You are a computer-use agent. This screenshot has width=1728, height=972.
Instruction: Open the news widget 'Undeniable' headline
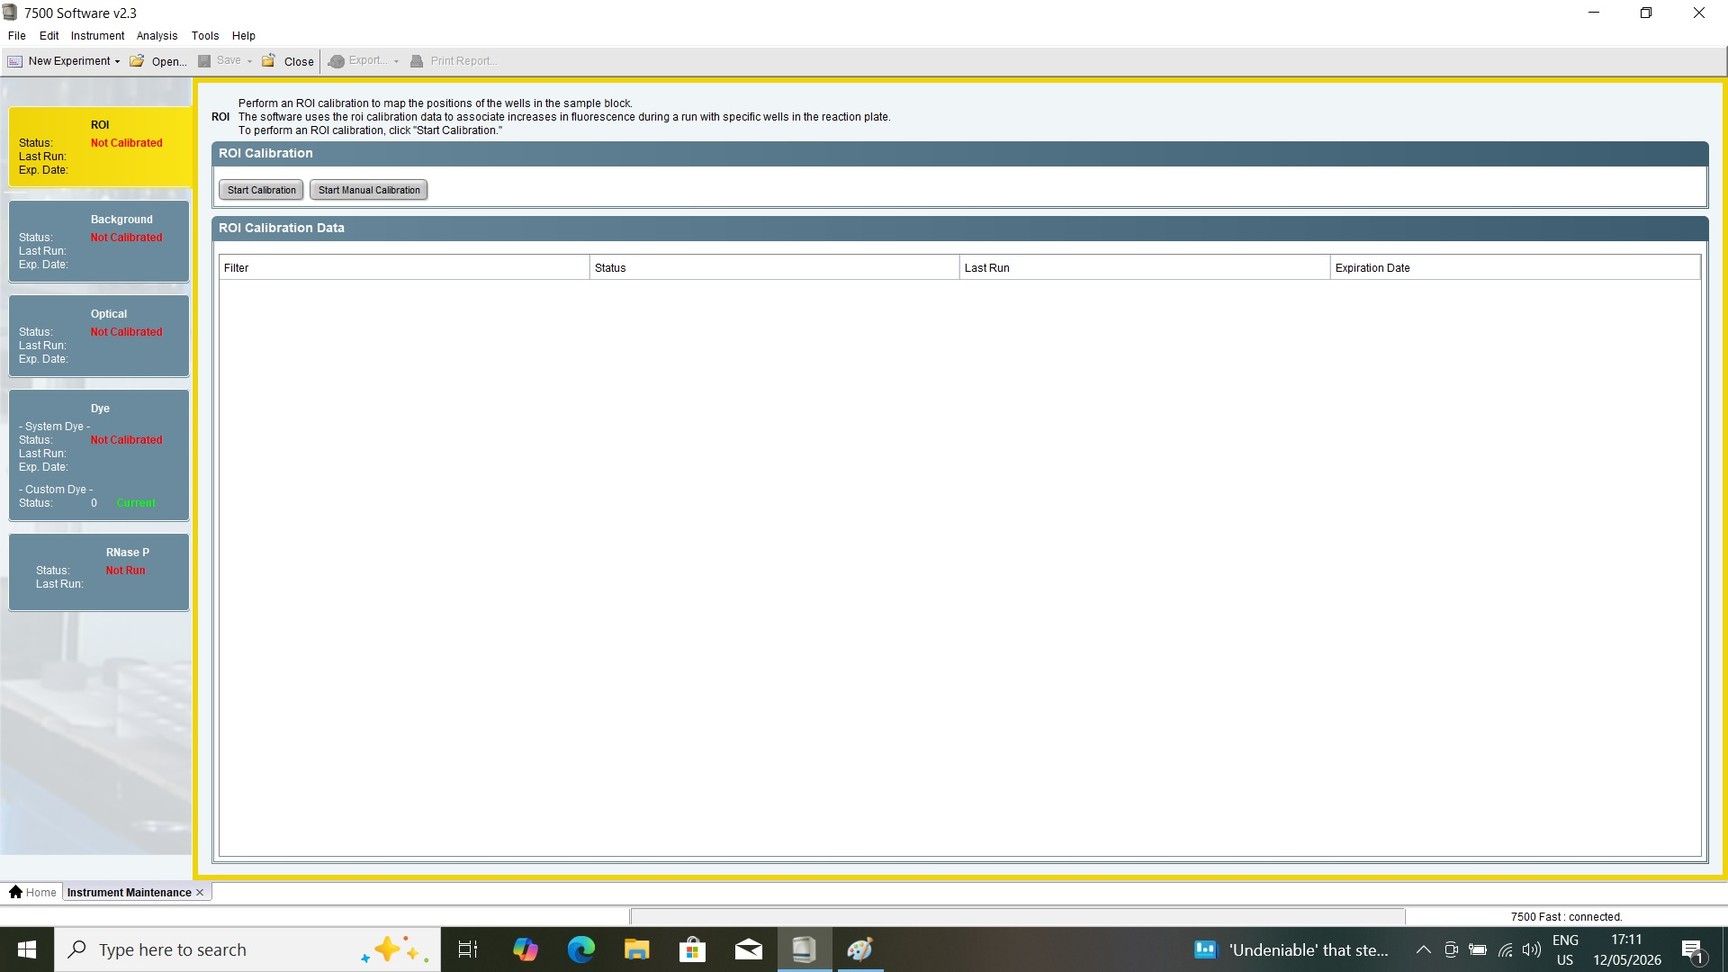coord(1292,949)
